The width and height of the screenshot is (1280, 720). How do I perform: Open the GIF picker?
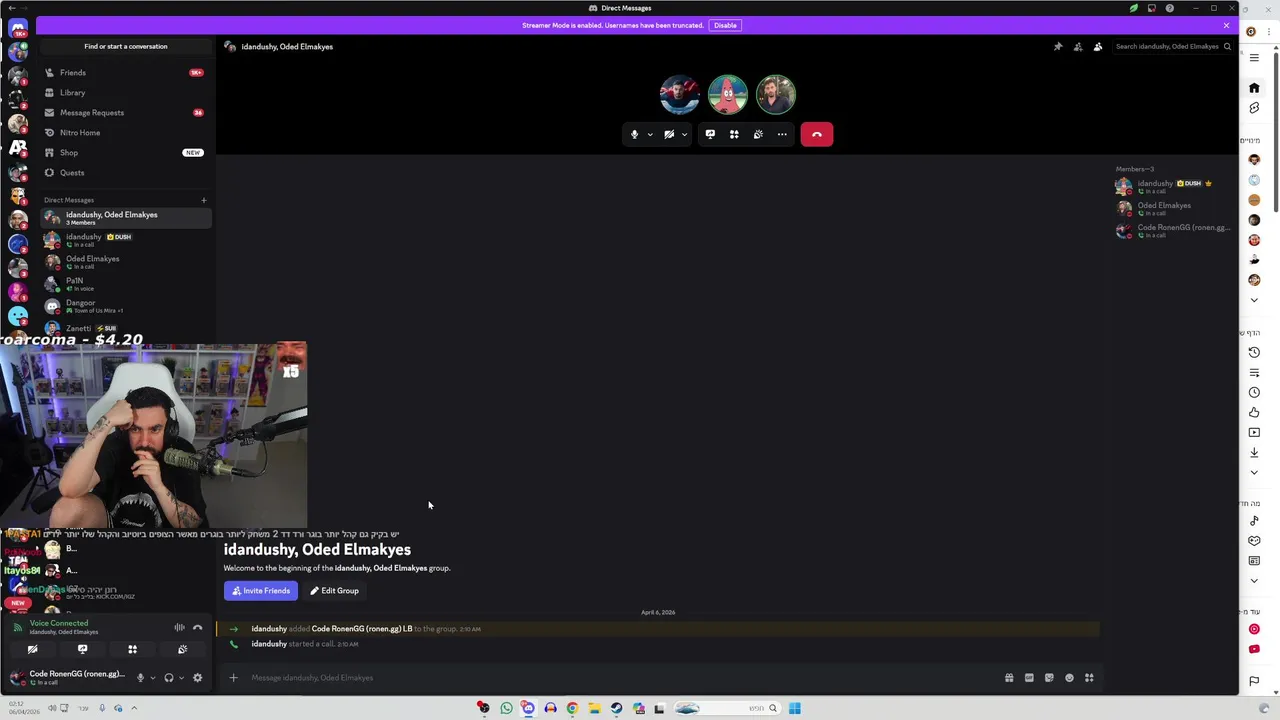coord(1029,678)
